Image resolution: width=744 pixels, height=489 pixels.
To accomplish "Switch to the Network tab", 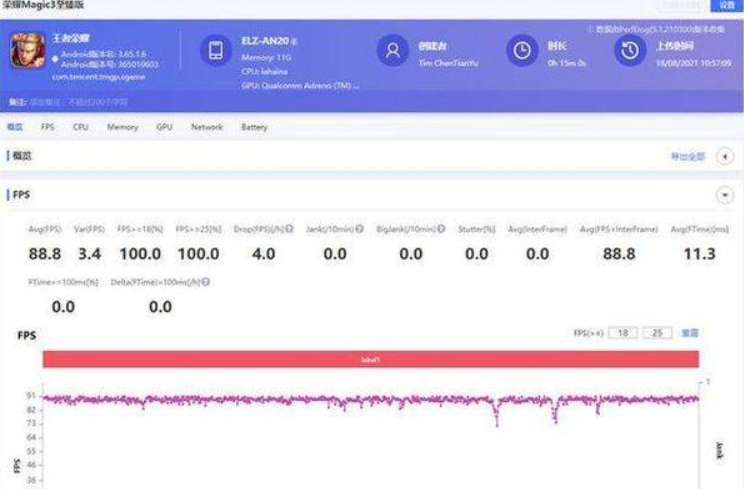I will pos(207,127).
